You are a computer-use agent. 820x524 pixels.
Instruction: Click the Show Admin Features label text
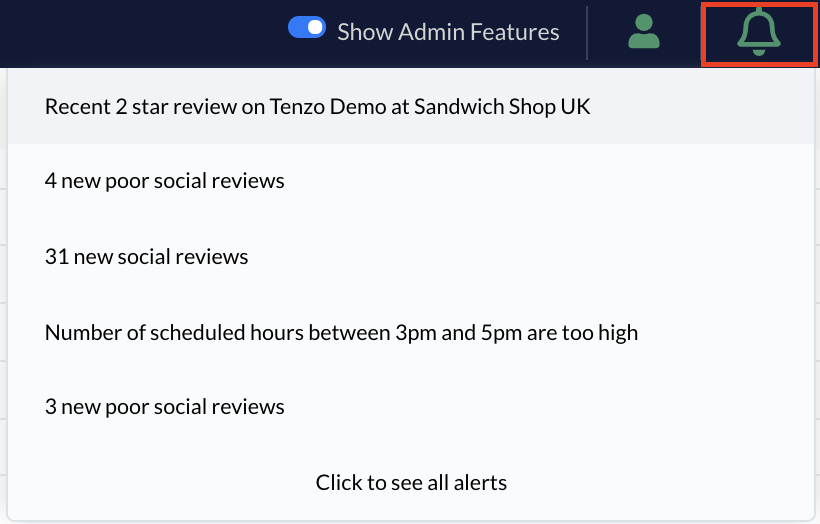click(448, 32)
